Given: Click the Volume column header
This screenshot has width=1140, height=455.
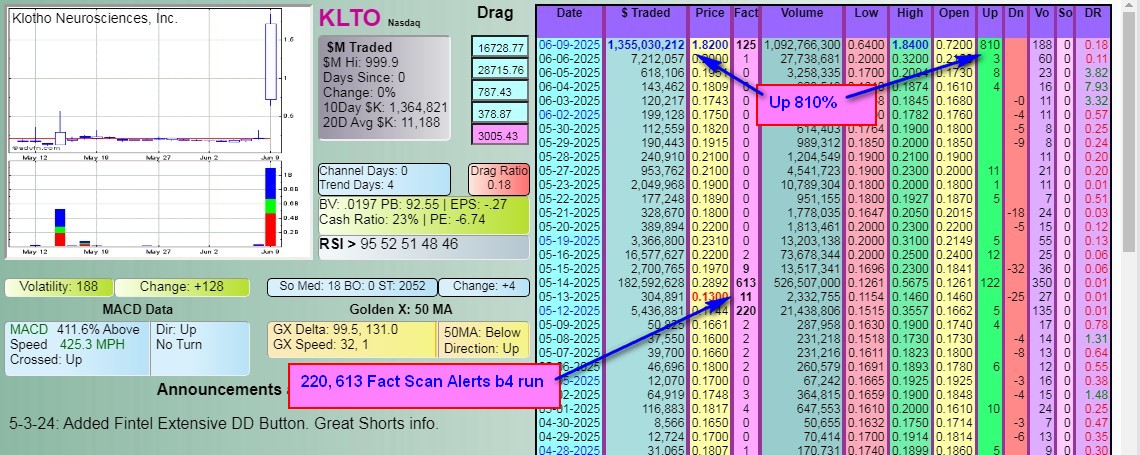Looking at the screenshot, I should tap(802, 13).
